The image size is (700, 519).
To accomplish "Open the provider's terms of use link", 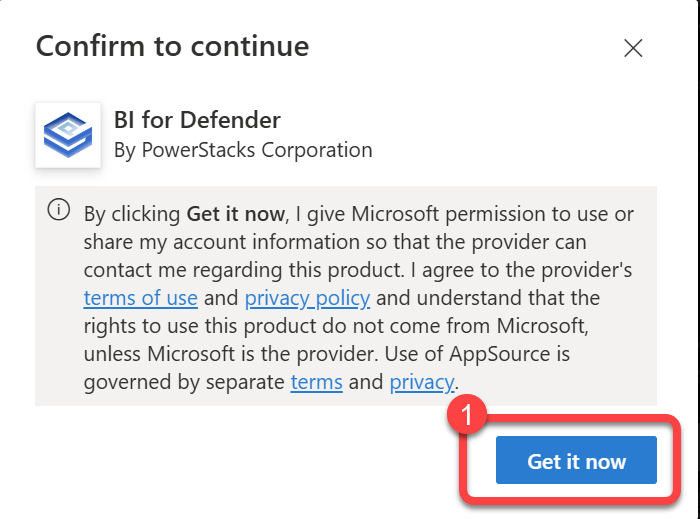I will [x=140, y=298].
